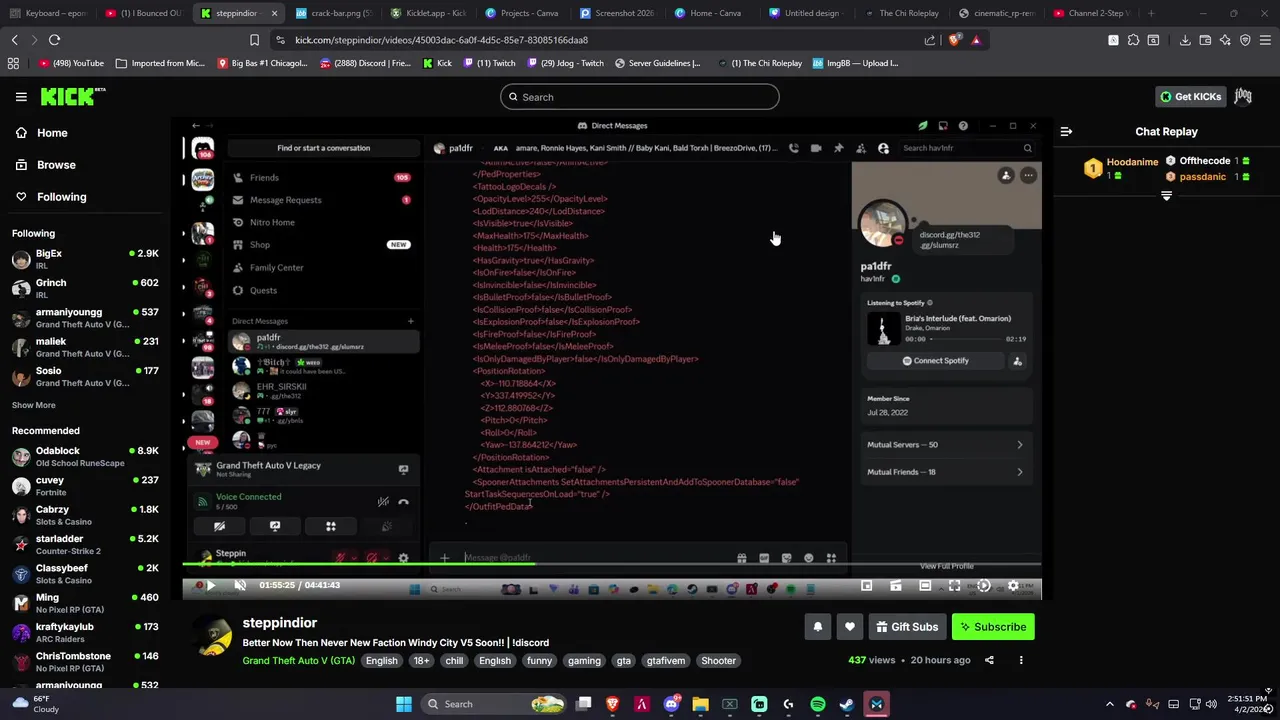
Task: Bookmark this page via the address bar icon
Action: tap(254, 40)
